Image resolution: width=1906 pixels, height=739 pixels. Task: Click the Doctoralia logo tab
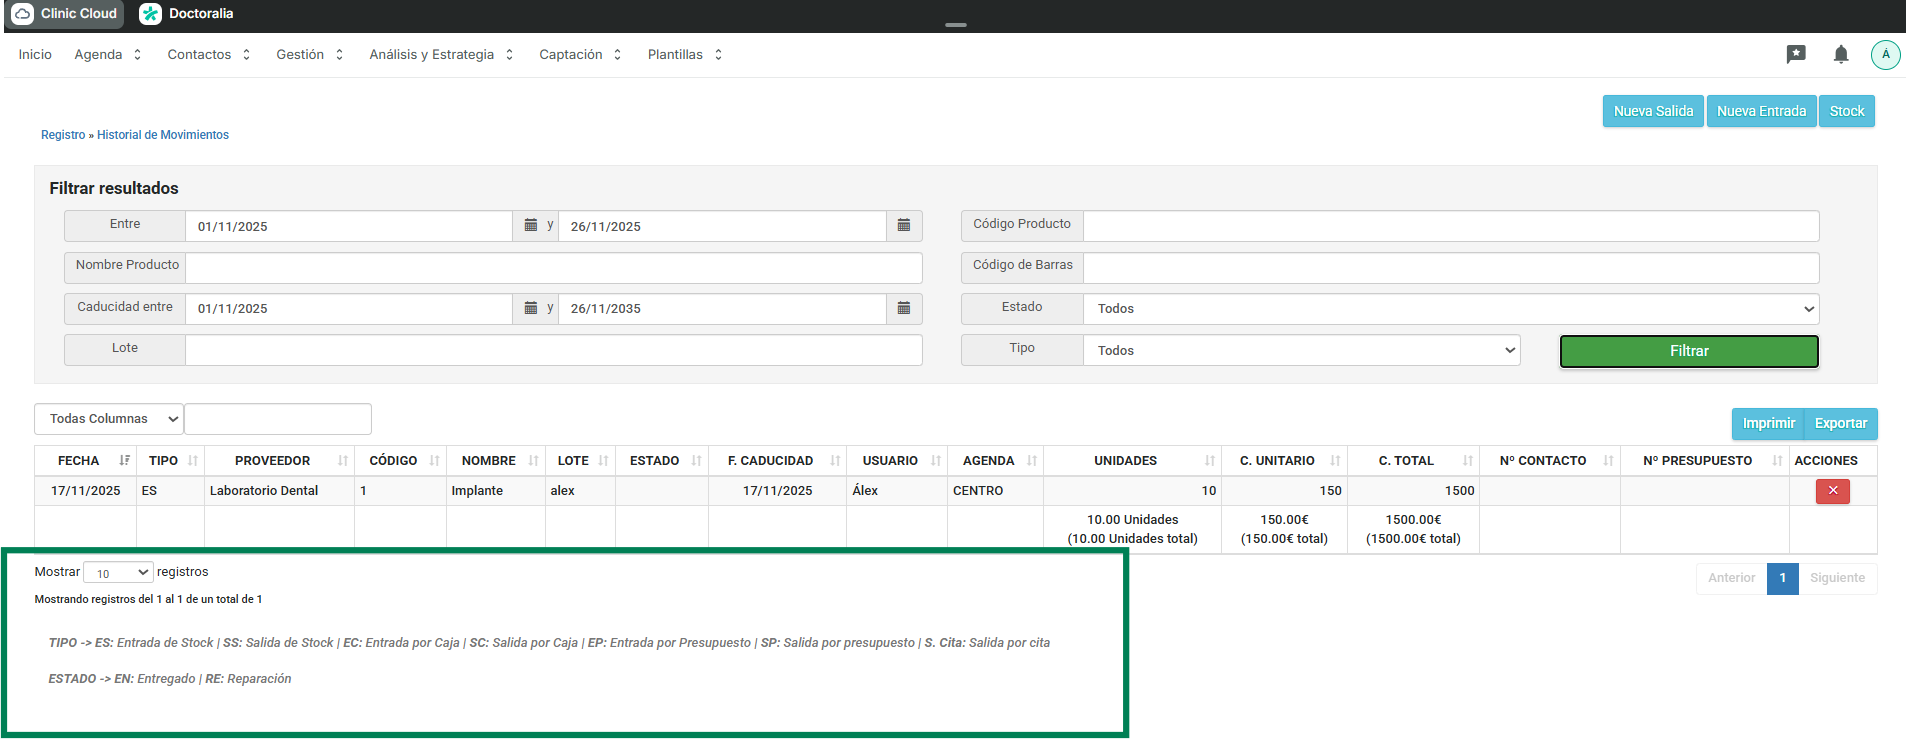click(187, 14)
